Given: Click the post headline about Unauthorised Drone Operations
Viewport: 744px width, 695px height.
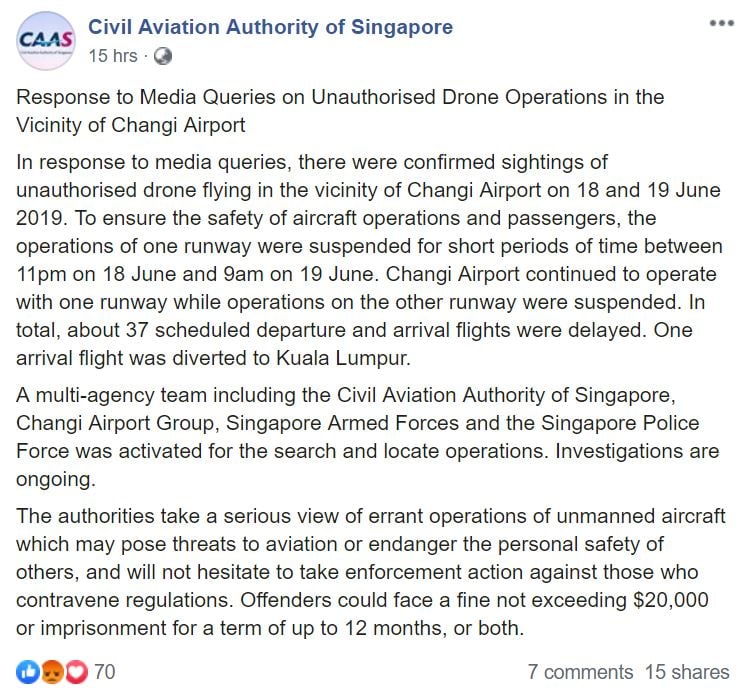Looking at the screenshot, I should [342, 111].
